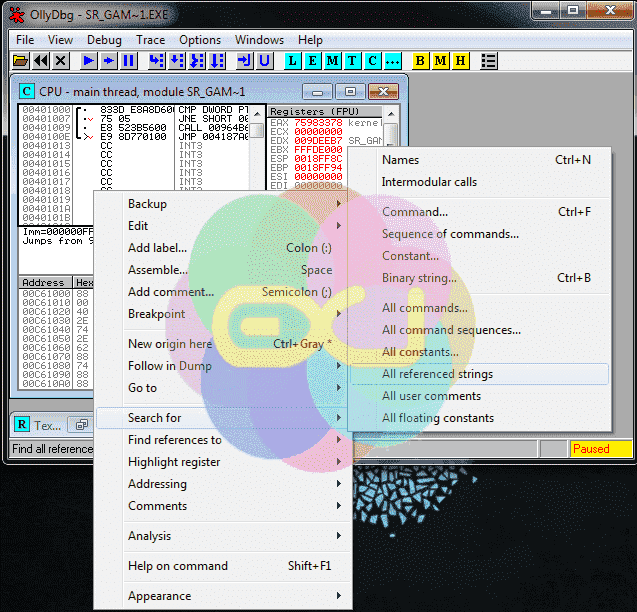The width and height of the screenshot is (637, 612).
Task: Choose Assemble... context entry
Action: pyautogui.click(x=223, y=270)
